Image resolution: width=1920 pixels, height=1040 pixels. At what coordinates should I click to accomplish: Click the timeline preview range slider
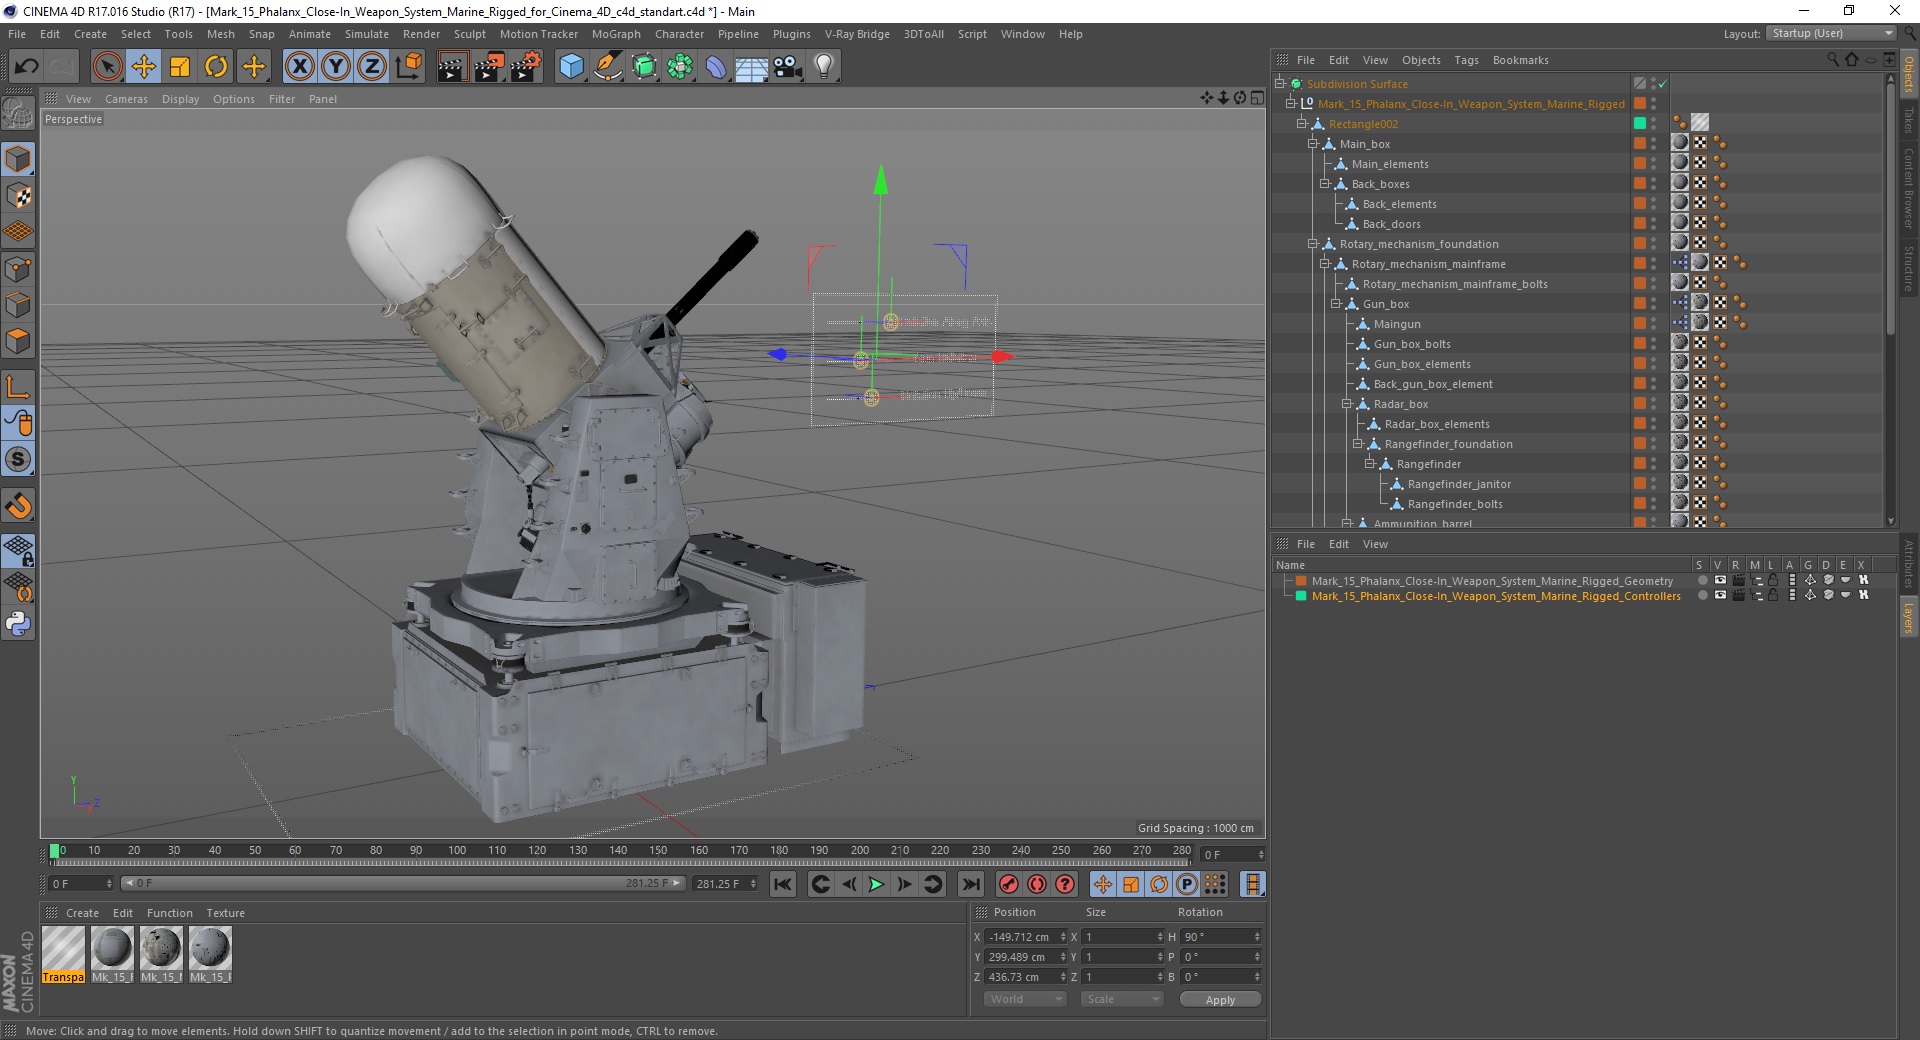[404, 884]
